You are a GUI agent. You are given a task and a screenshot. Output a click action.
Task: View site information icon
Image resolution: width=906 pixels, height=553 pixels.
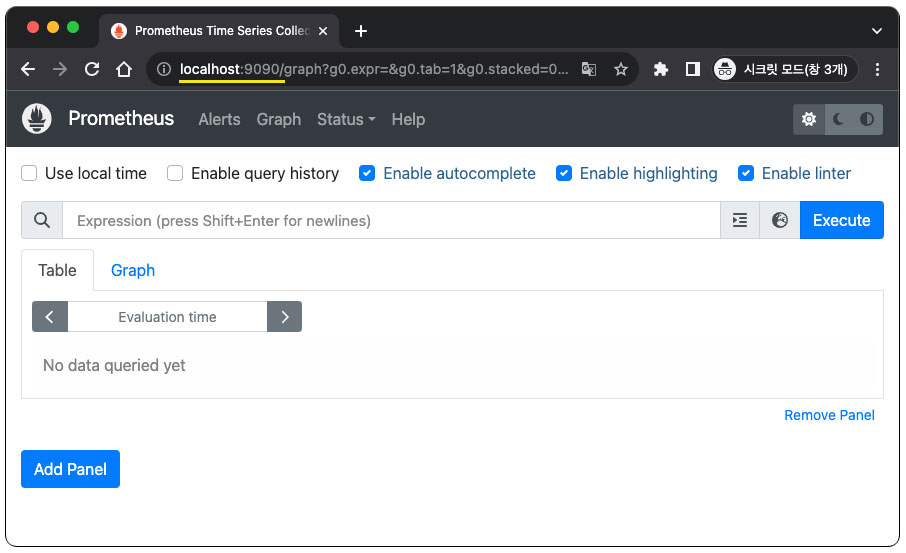(164, 69)
